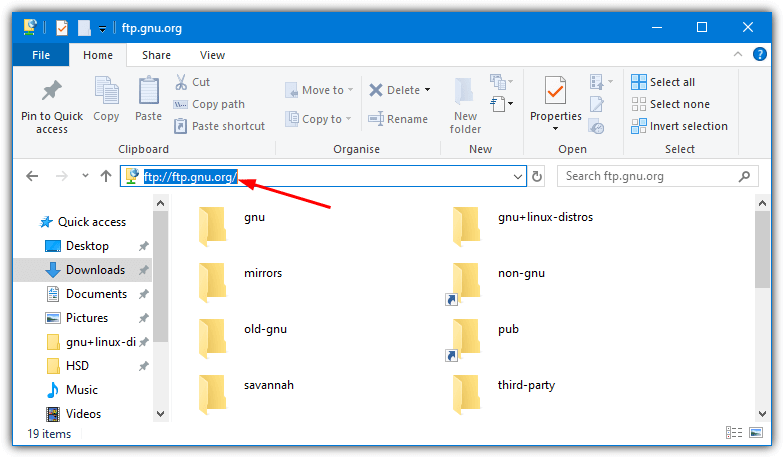784x457 pixels.
Task: Click the Properties checkmark icon
Action: pyautogui.click(x=556, y=90)
